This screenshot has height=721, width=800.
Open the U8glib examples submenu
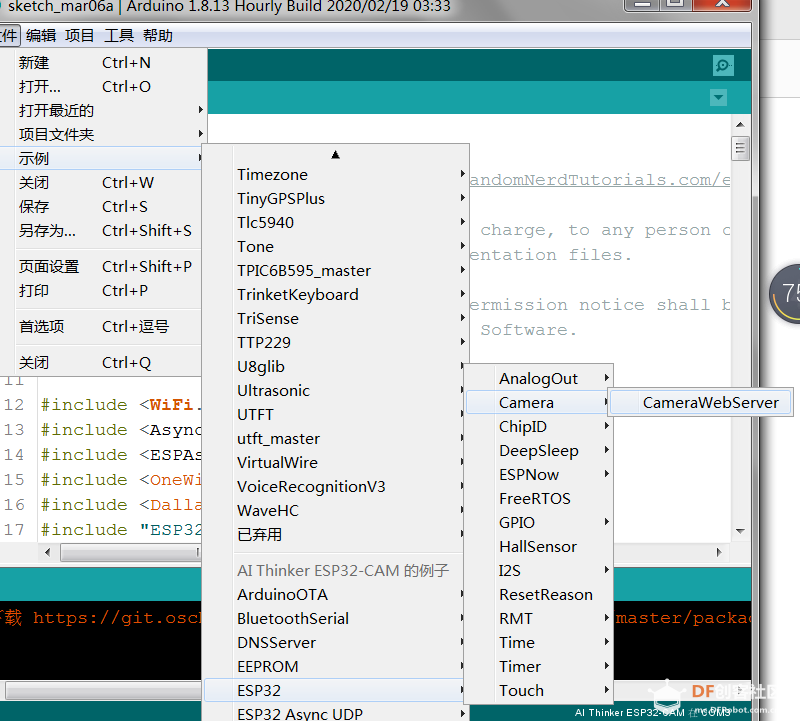(x=334, y=366)
